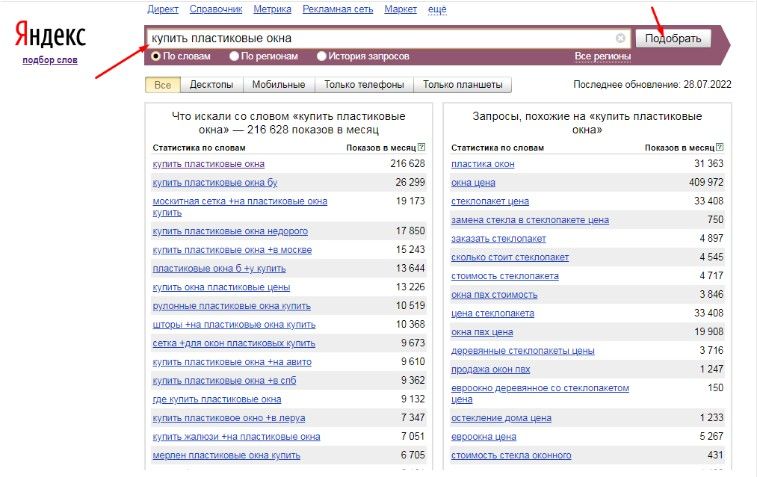
Task: Open 'купить пластиковые окна +в москве' link
Action: click(232, 250)
